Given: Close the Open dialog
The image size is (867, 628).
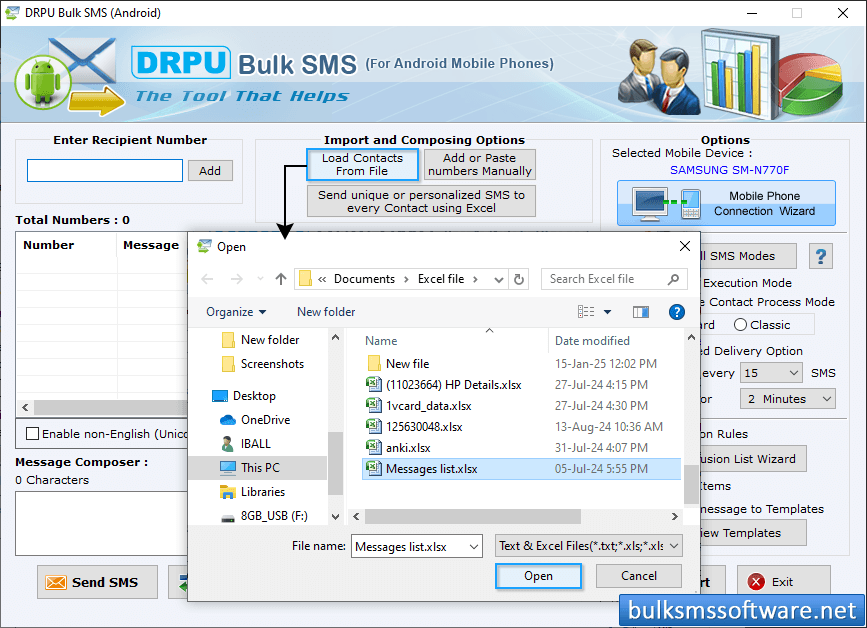Looking at the screenshot, I should point(685,246).
